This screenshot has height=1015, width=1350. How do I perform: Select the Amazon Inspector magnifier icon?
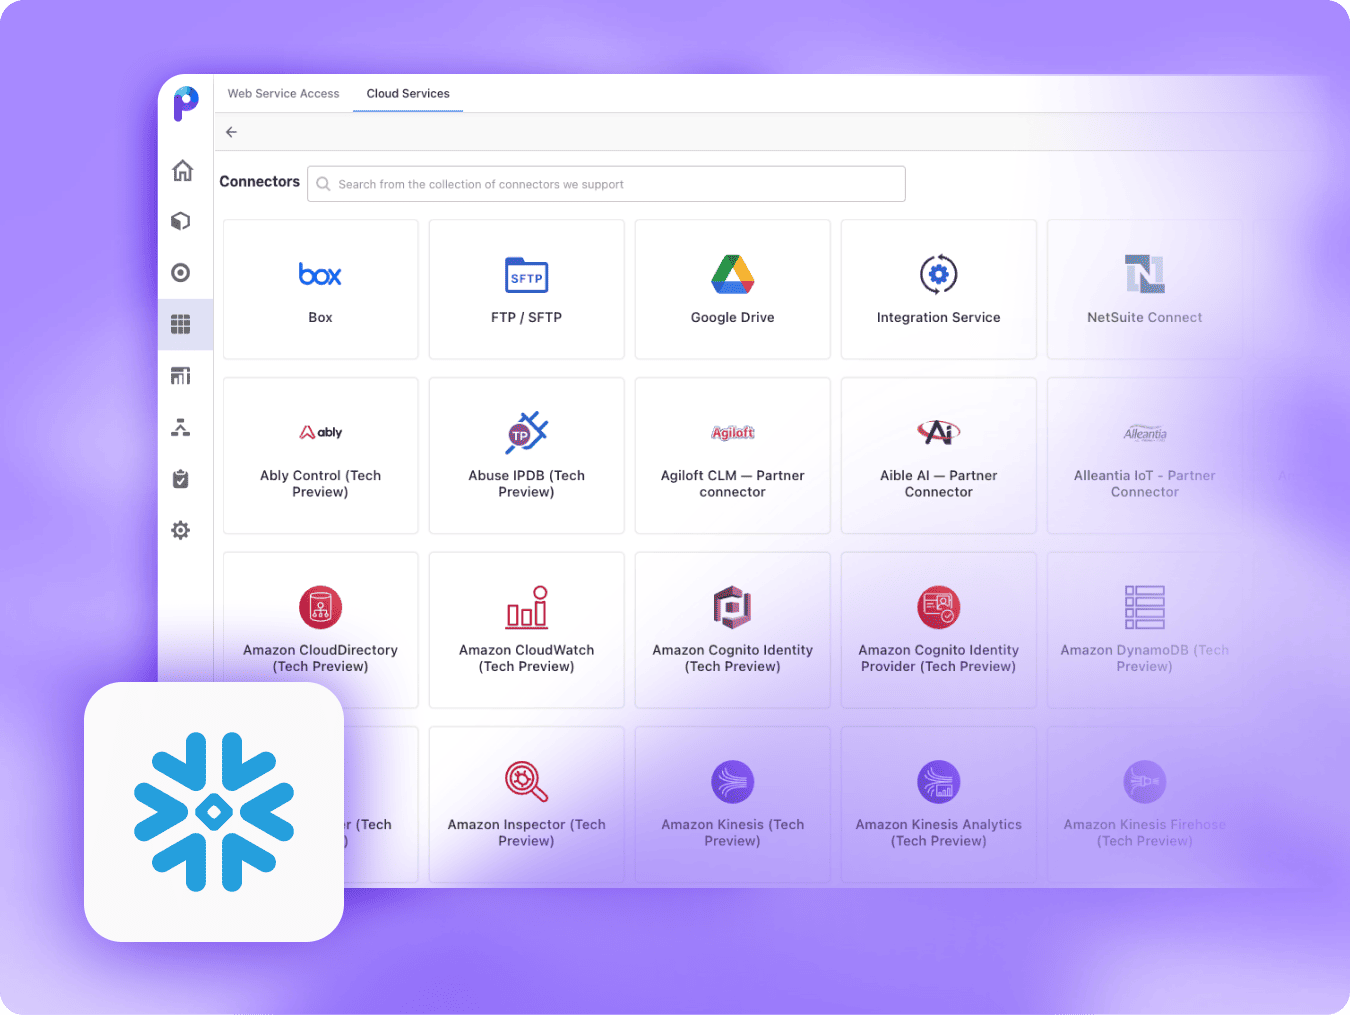tap(527, 782)
